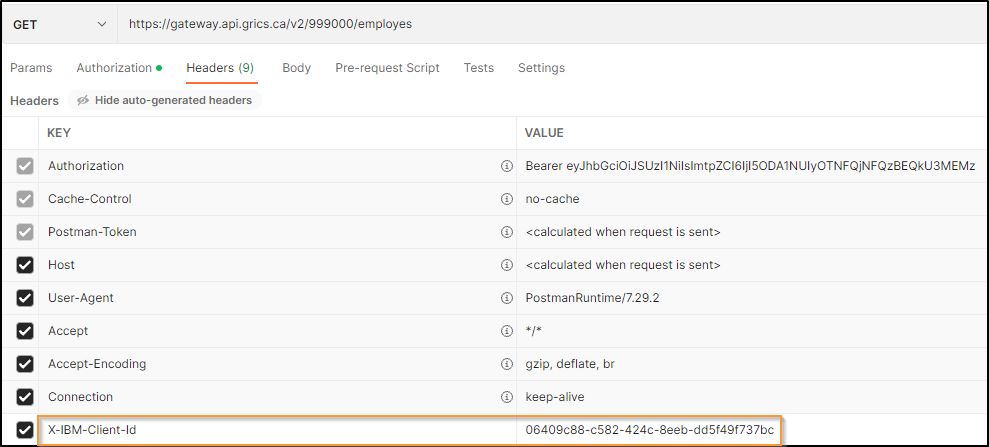The height and width of the screenshot is (447, 989).
Task: Toggle the X-IBM-Client-Id header checkbox
Action: (x=24, y=430)
